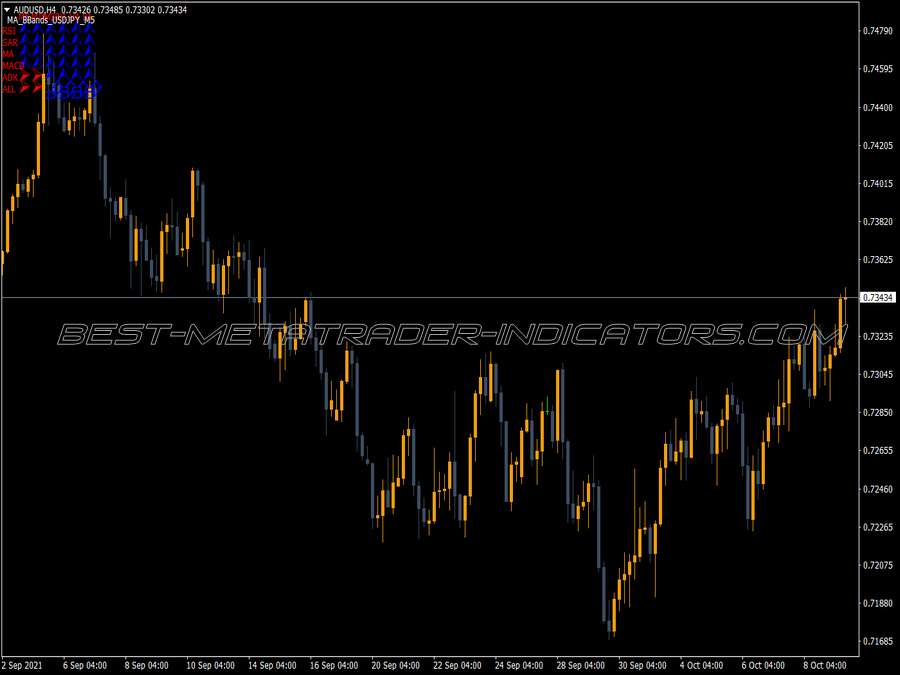This screenshot has height=675, width=900.
Task: Click the 8 Sep 04:00 time label
Action: tap(146, 665)
